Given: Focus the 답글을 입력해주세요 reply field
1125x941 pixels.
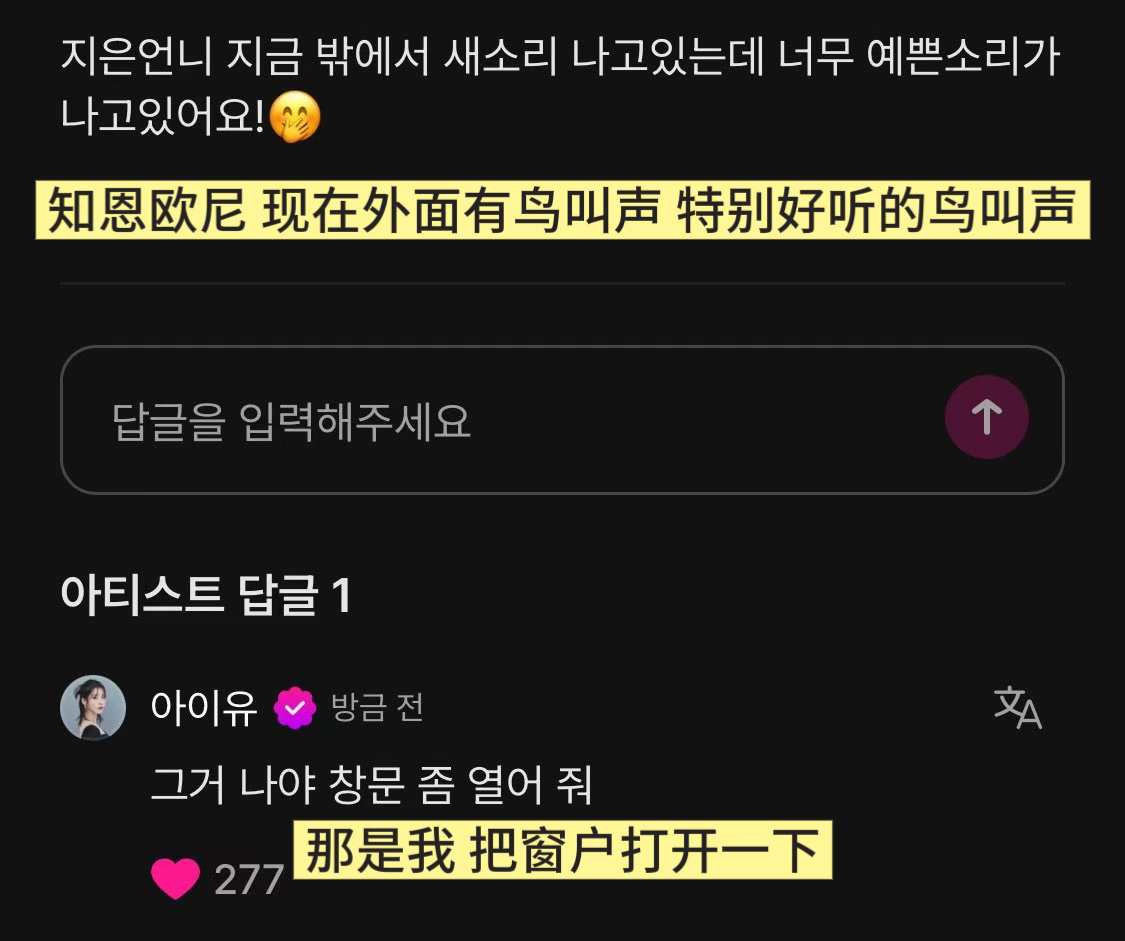Looking at the screenshot, I should point(562,420).
